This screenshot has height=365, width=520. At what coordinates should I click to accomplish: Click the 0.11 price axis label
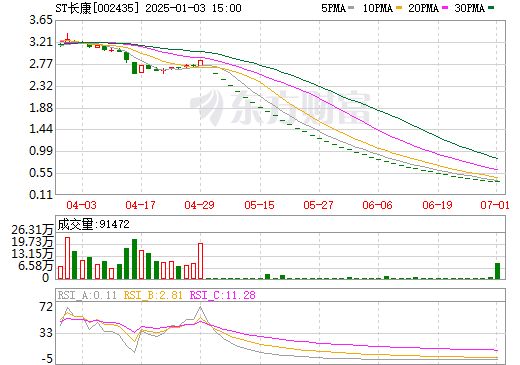point(41,195)
